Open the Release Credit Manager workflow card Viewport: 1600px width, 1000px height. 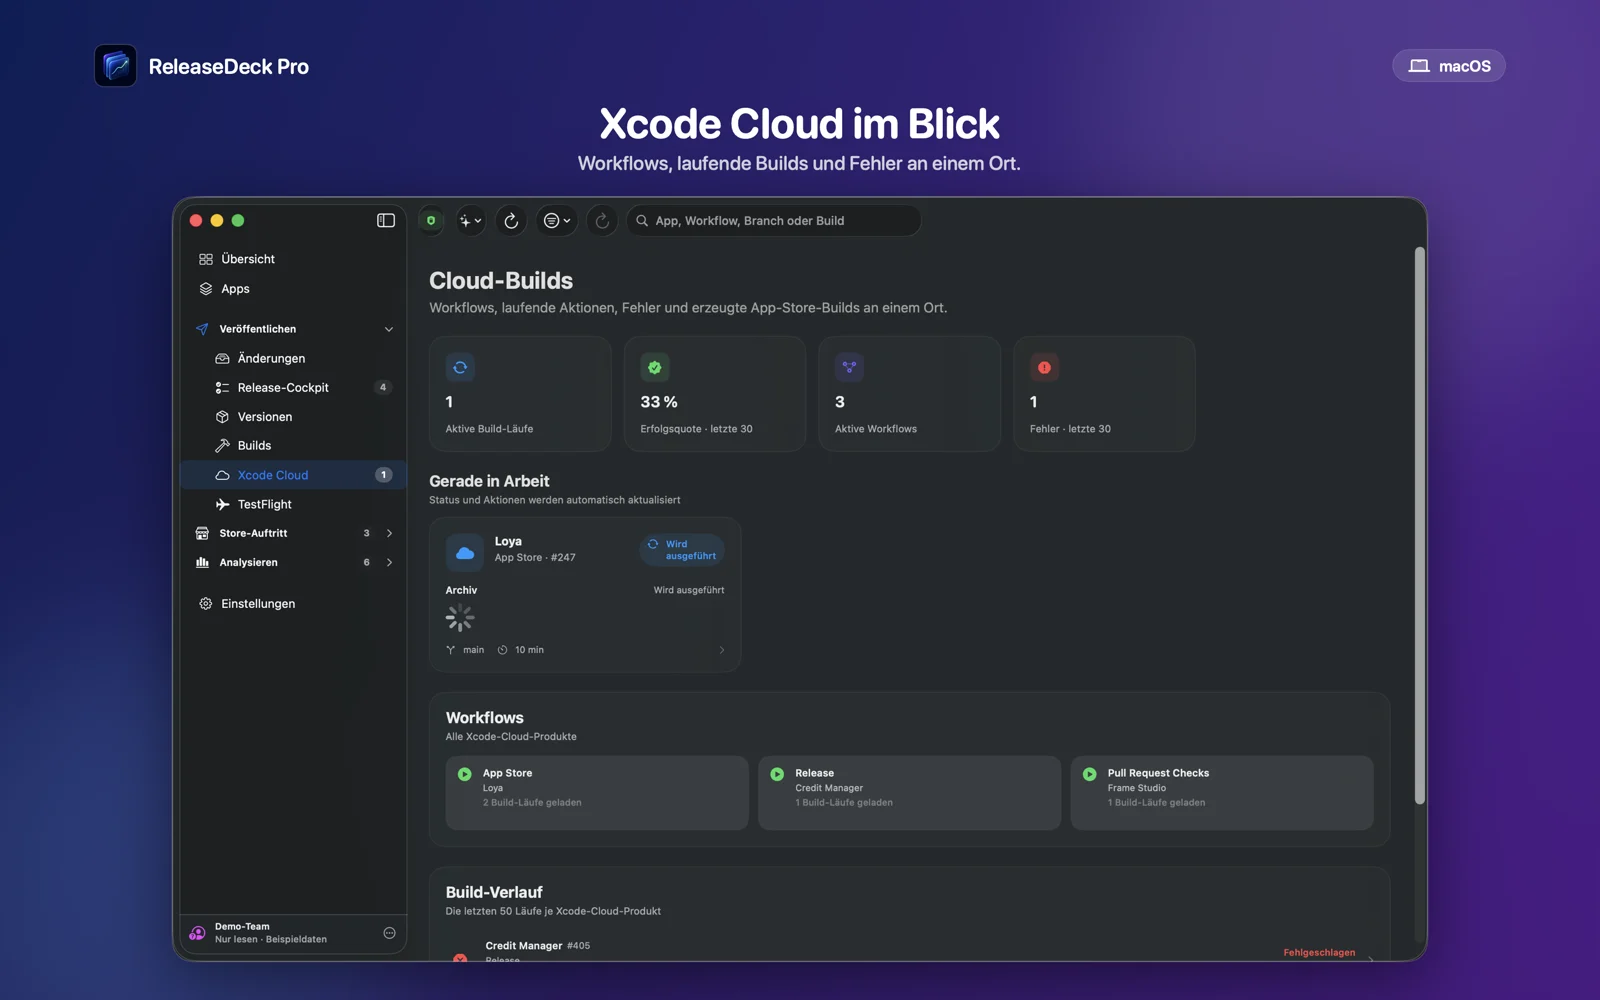909,793
